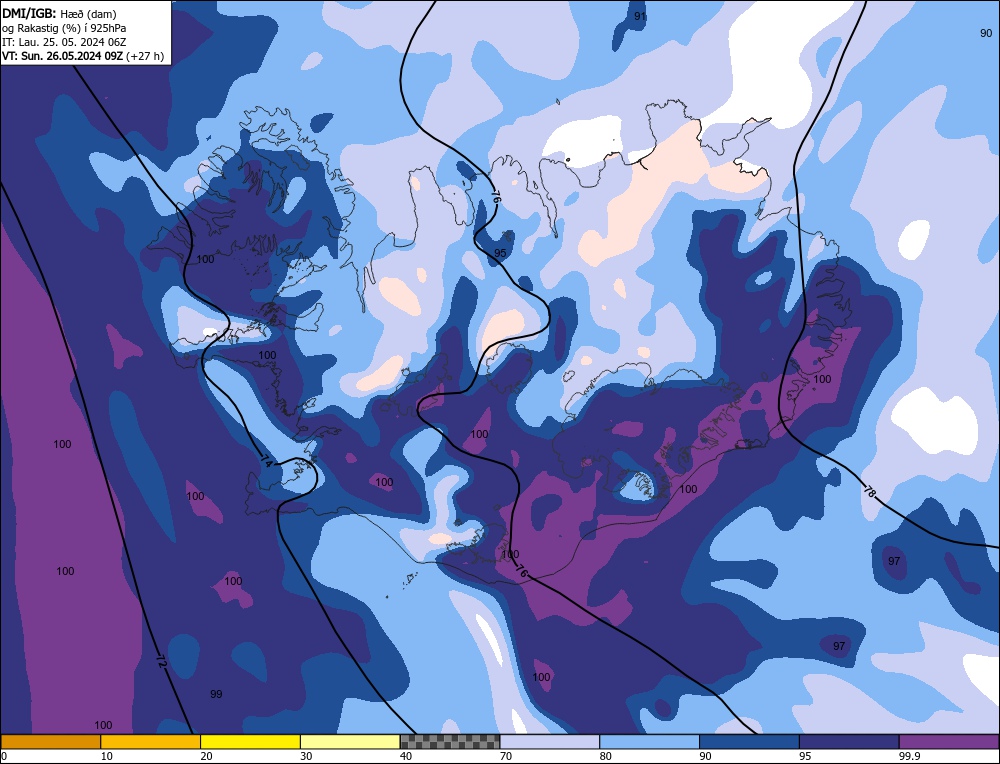The width and height of the screenshot is (1000, 764).
Task: Click the checkered gray 40–70 legend swatch
Action: coord(450,742)
